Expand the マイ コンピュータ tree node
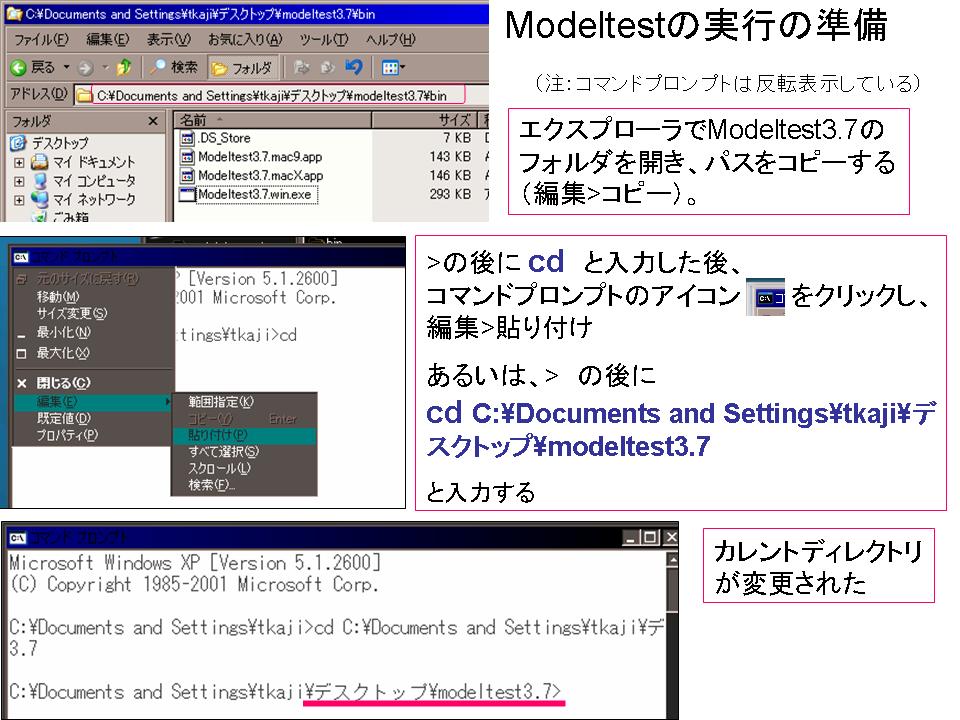This screenshot has width=960, height=720. (19, 181)
